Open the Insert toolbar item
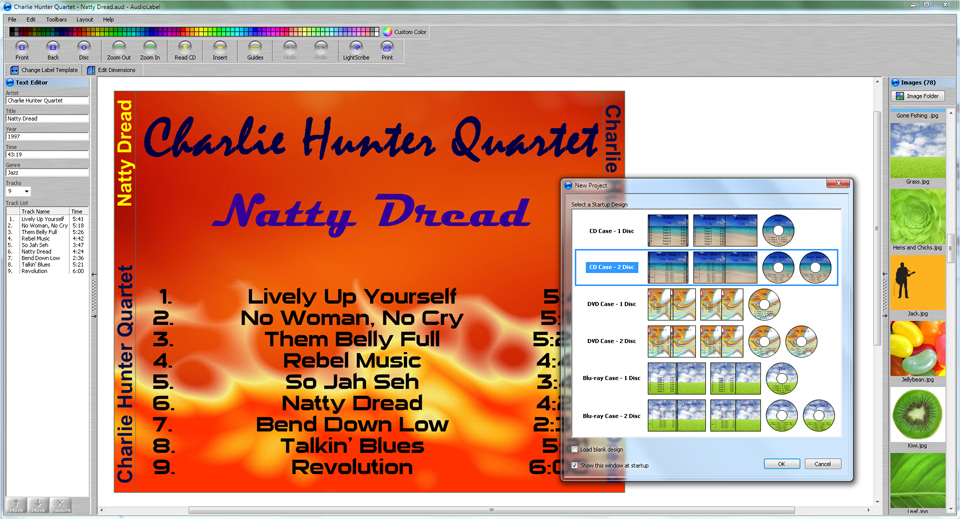Image resolution: width=960 pixels, height=519 pixels. pyautogui.click(x=220, y=50)
